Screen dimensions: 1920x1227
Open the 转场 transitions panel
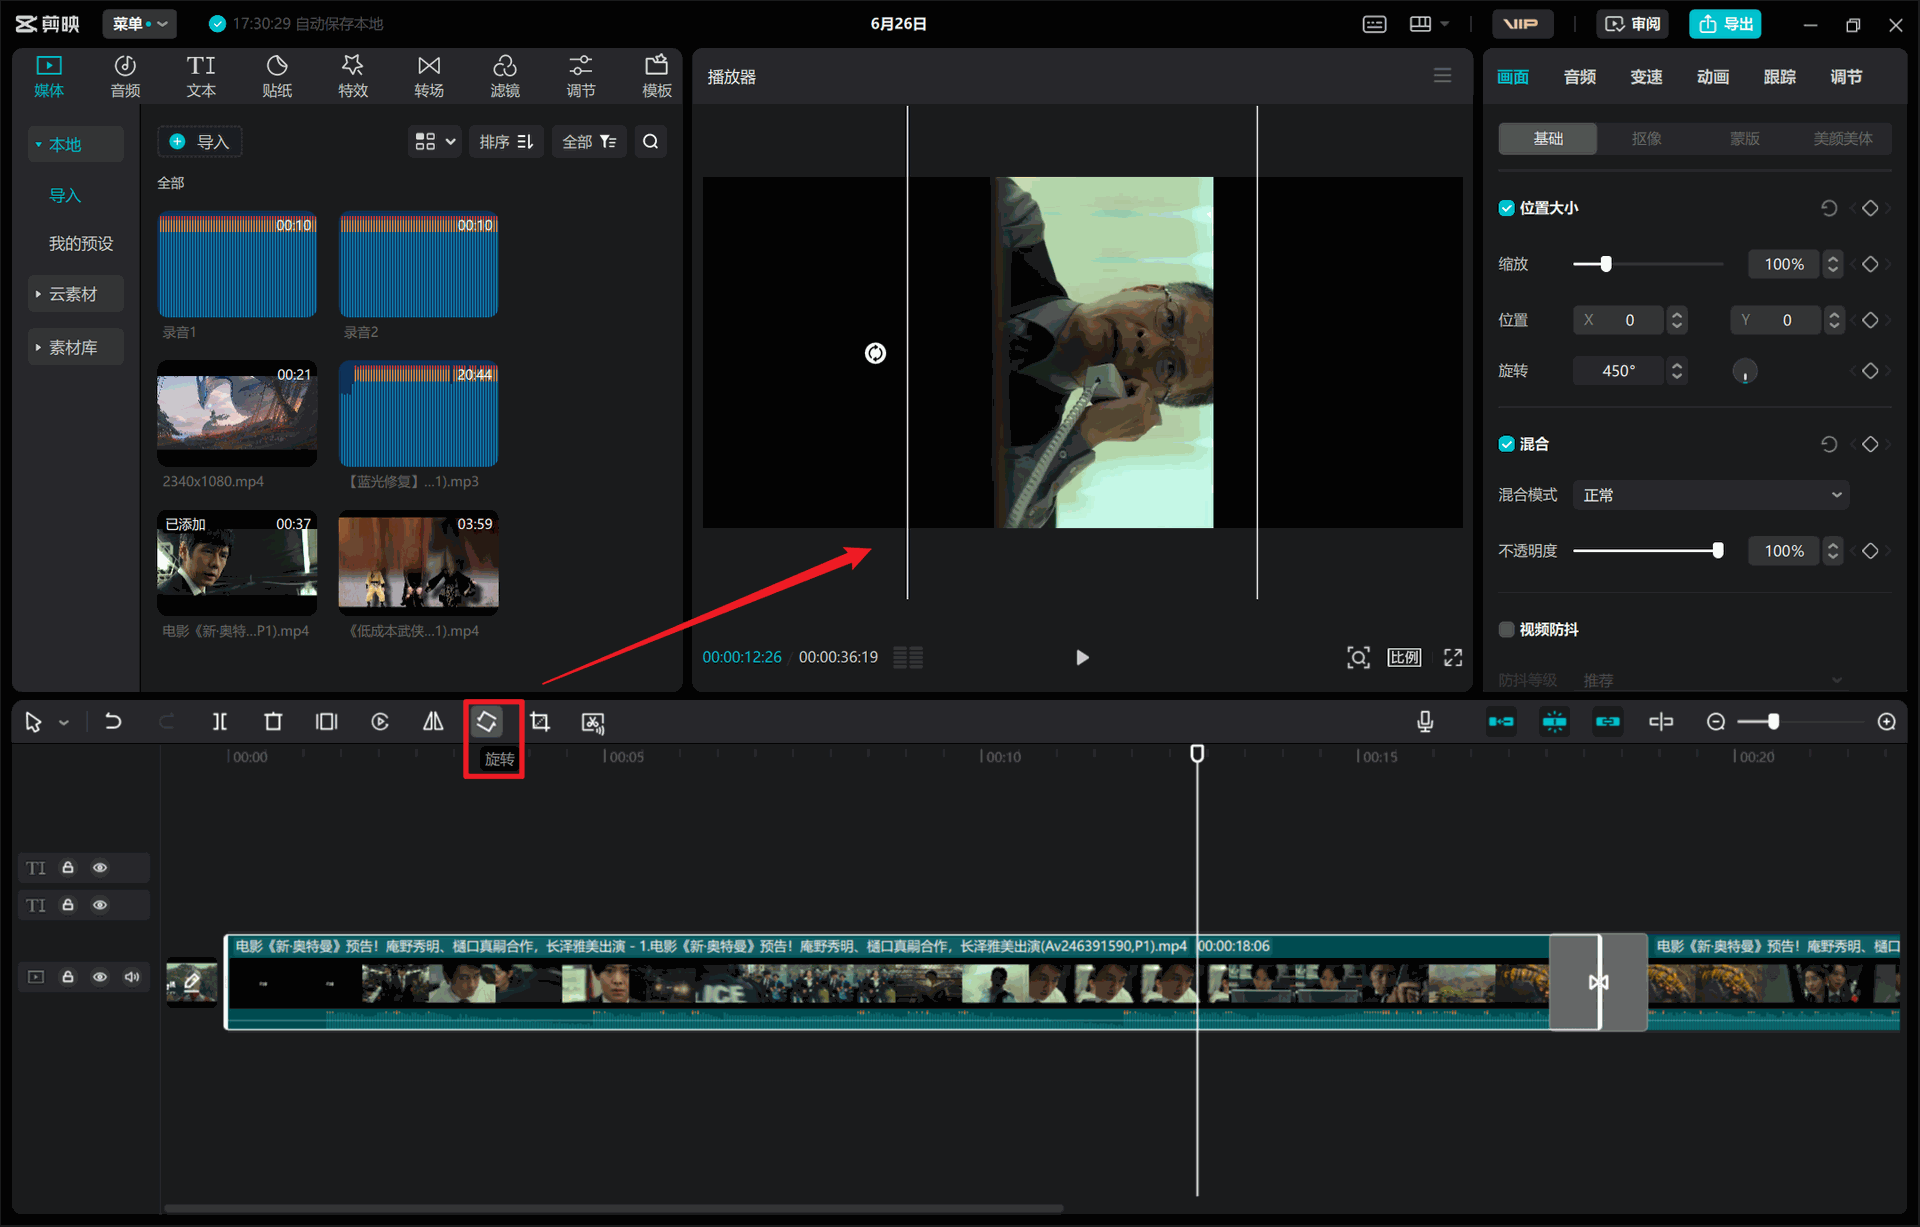click(x=429, y=76)
